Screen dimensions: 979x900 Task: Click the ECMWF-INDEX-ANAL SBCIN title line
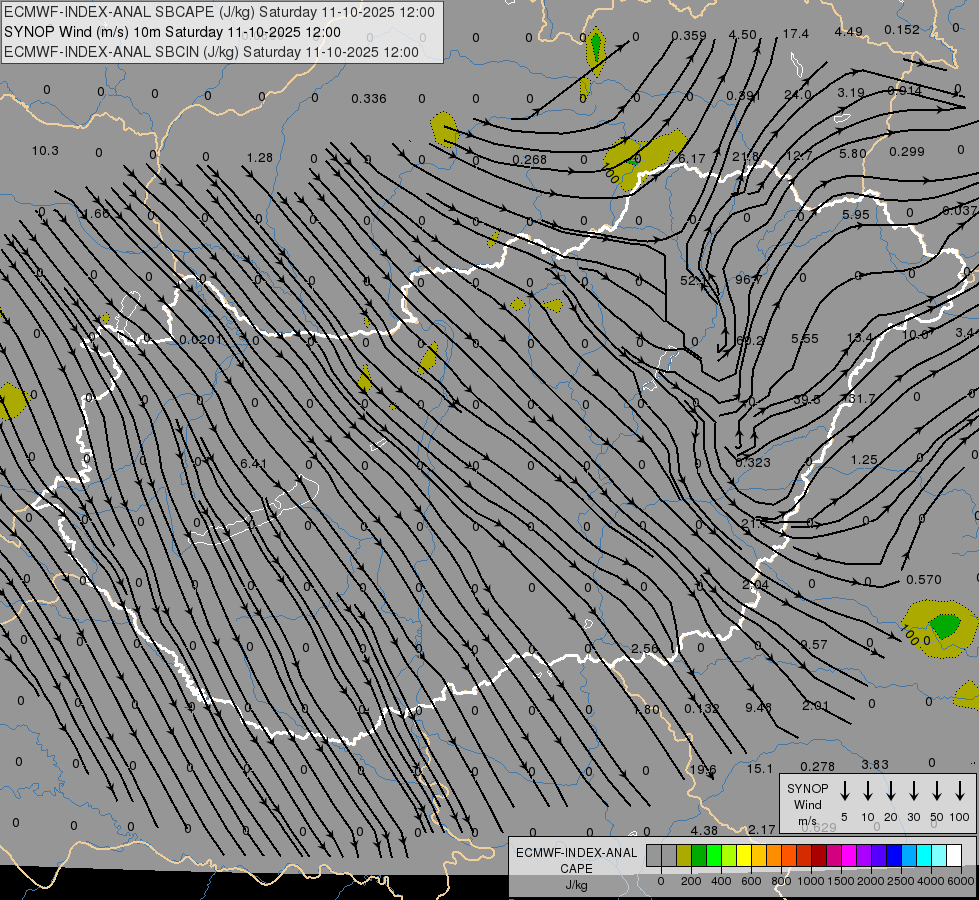pyautogui.click(x=211, y=51)
